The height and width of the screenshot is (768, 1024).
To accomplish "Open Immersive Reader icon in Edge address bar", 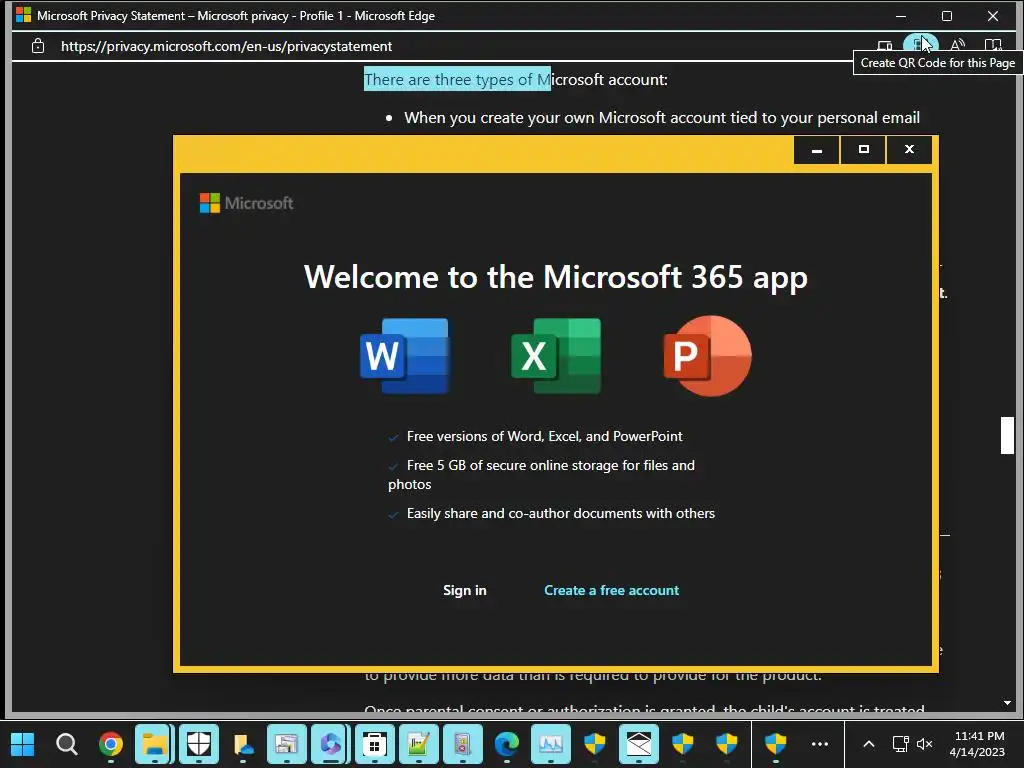I will click(993, 45).
